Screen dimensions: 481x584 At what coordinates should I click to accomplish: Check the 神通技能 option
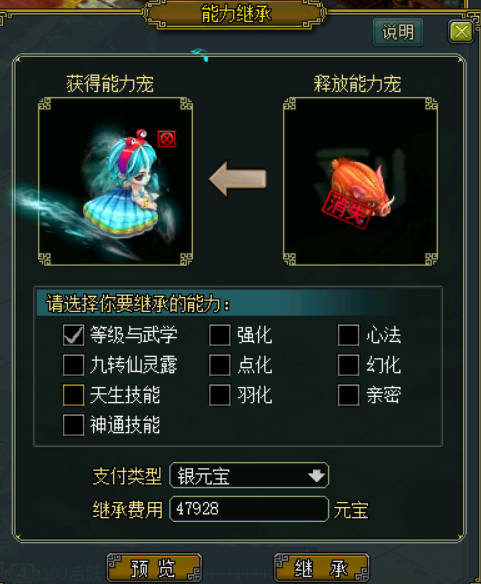73,425
